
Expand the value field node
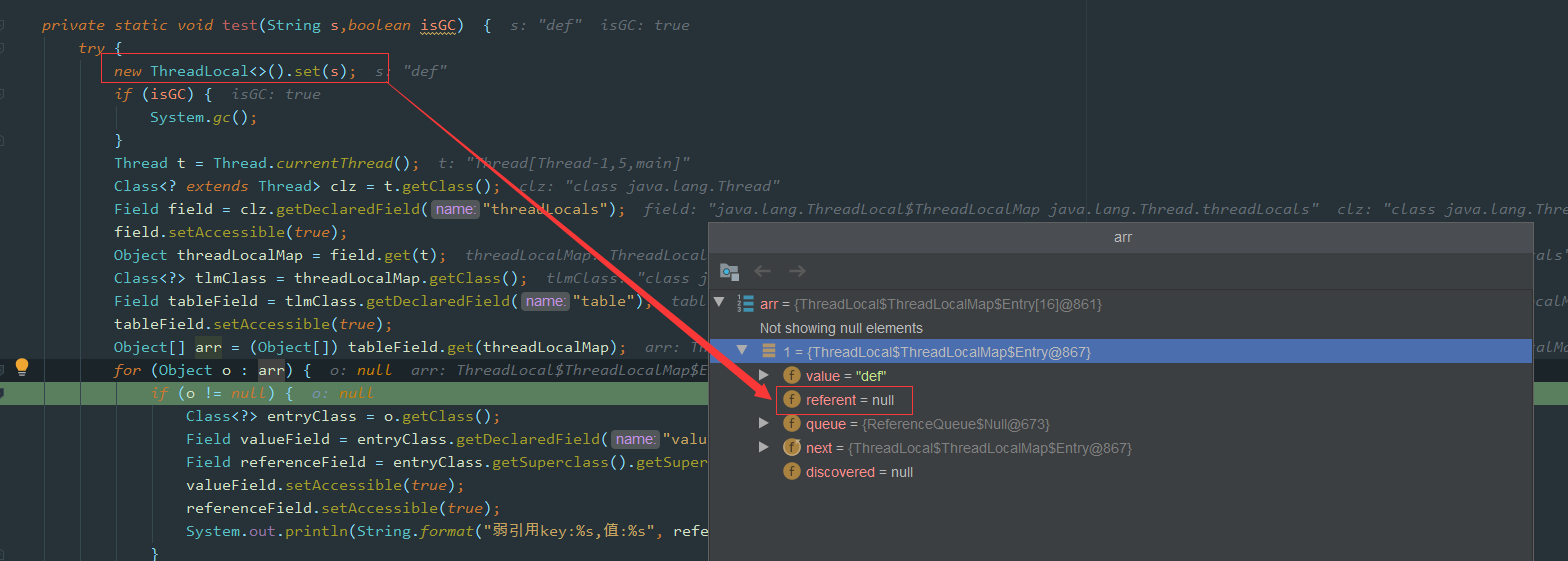tap(764, 376)
